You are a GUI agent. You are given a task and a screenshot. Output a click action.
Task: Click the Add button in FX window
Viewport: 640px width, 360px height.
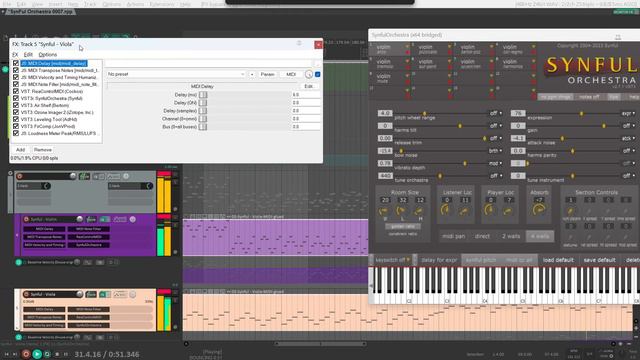point(20,150)
